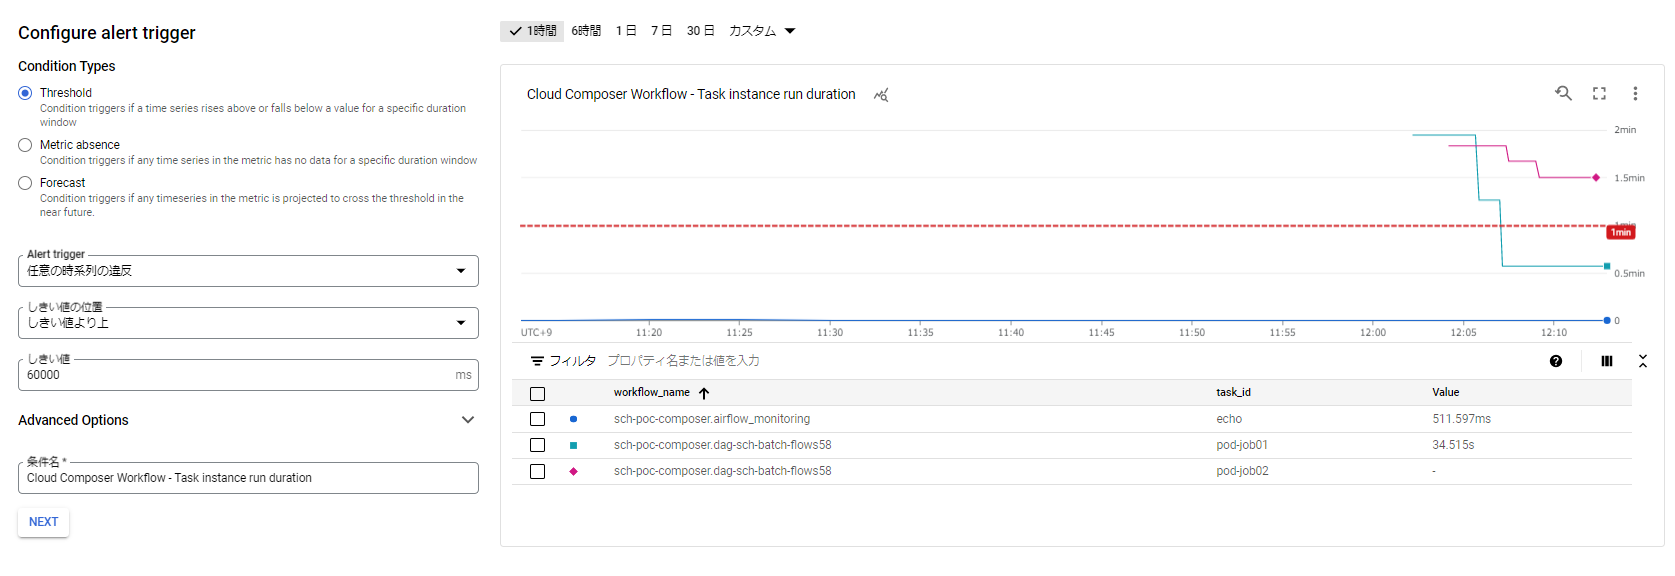Open the Alert trigger dropdown
This screenshot has width=1675, height=576.
point(248,271)
